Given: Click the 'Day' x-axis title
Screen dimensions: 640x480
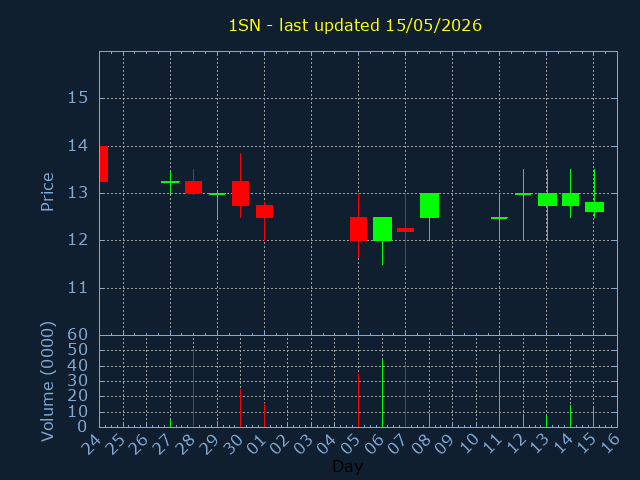Looking at the screenshot, I should [347, 466].
